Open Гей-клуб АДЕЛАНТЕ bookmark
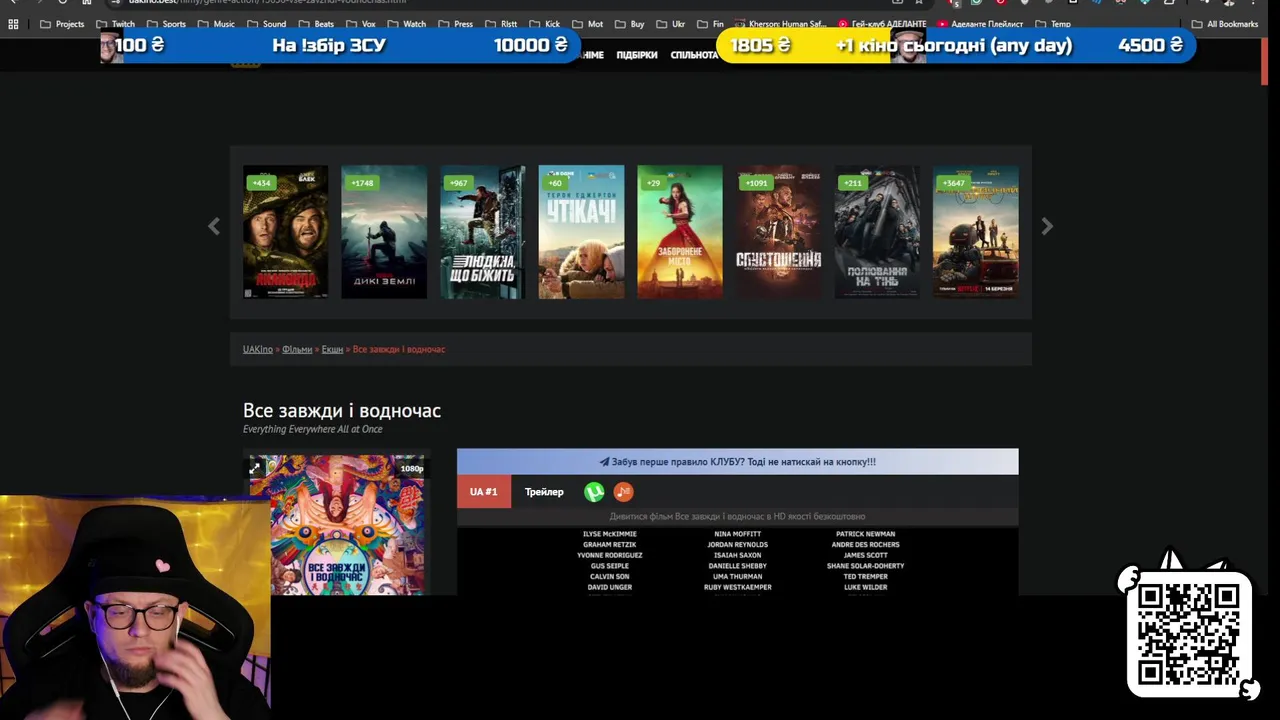Image resolution: width=1280 pixels, height=720 pixels. click(x=883, y=24)
